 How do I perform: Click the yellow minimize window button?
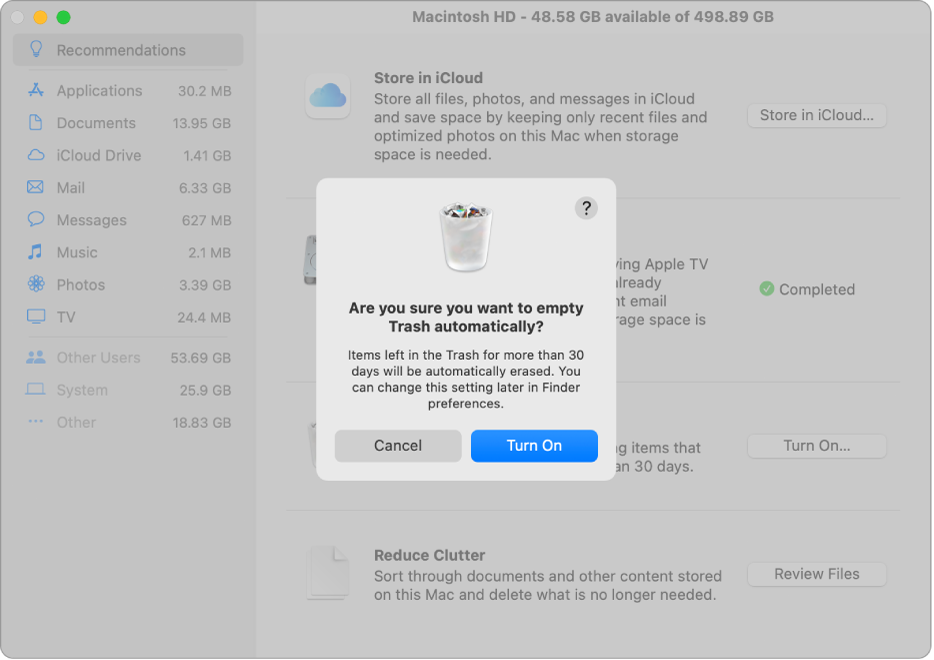40,17
